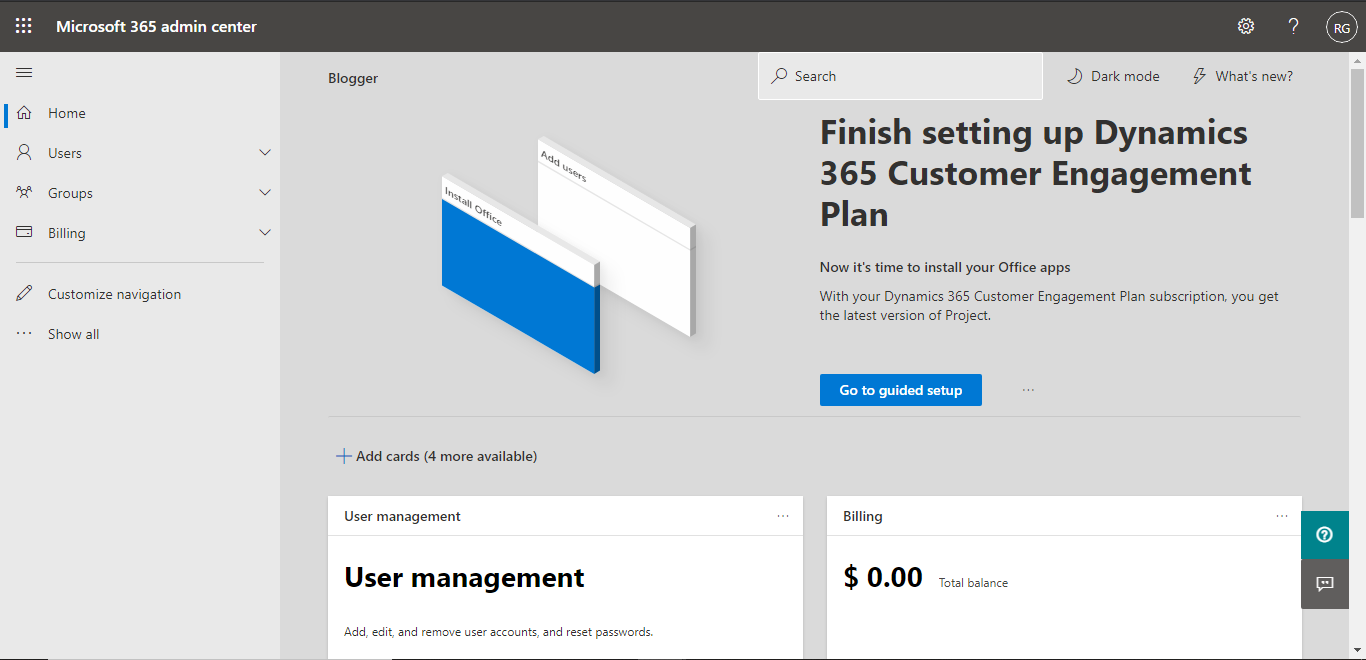Expand the Users chevron
This screenshot has height=660, width=1366.
pos(265,153)
